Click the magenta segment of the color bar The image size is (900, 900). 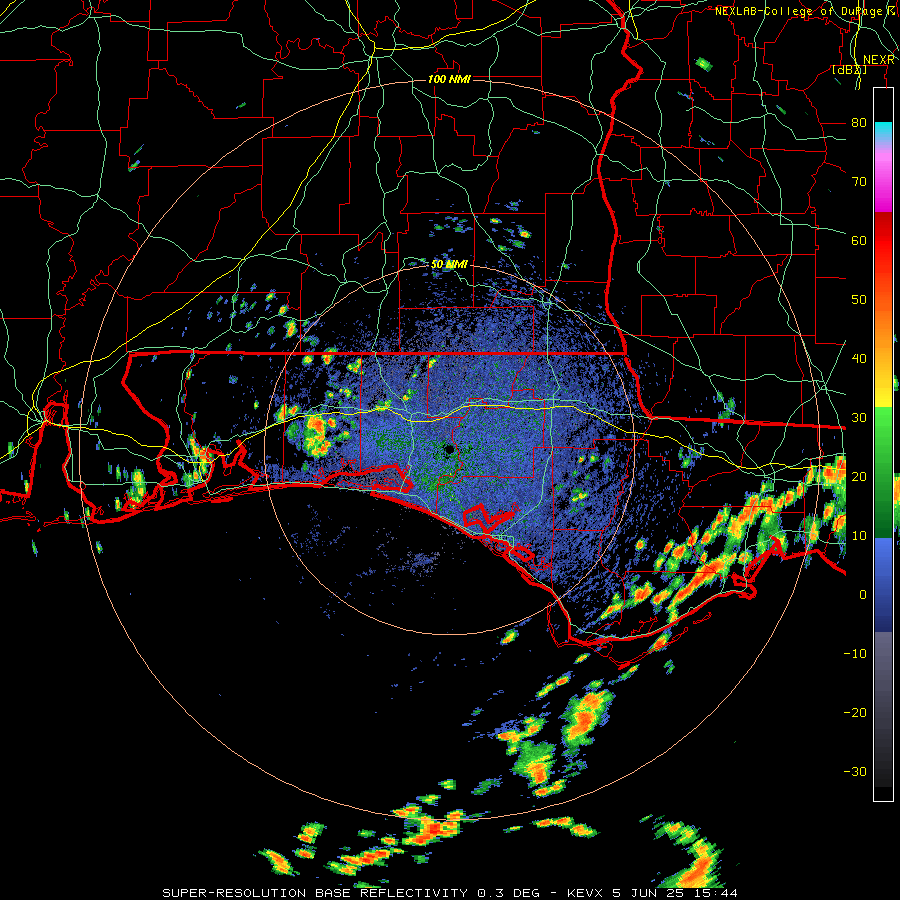883,184
